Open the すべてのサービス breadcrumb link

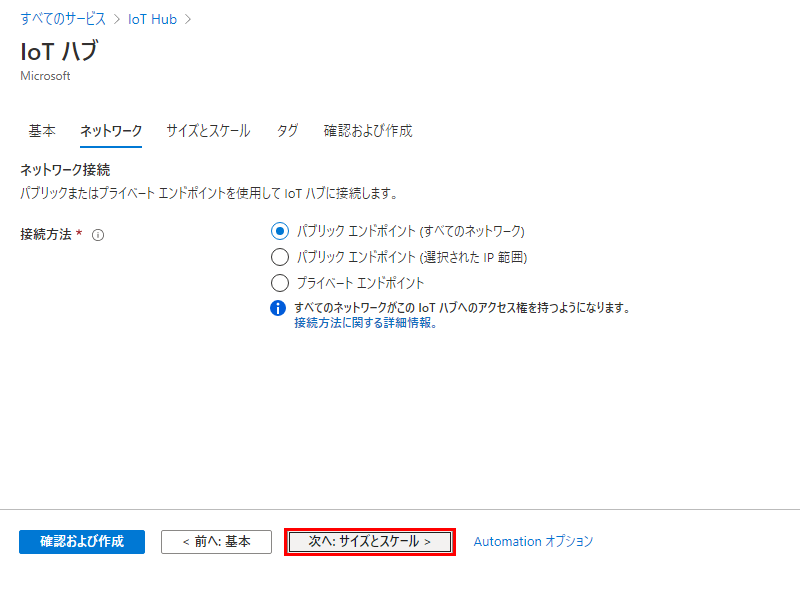[x=63, y=19]
